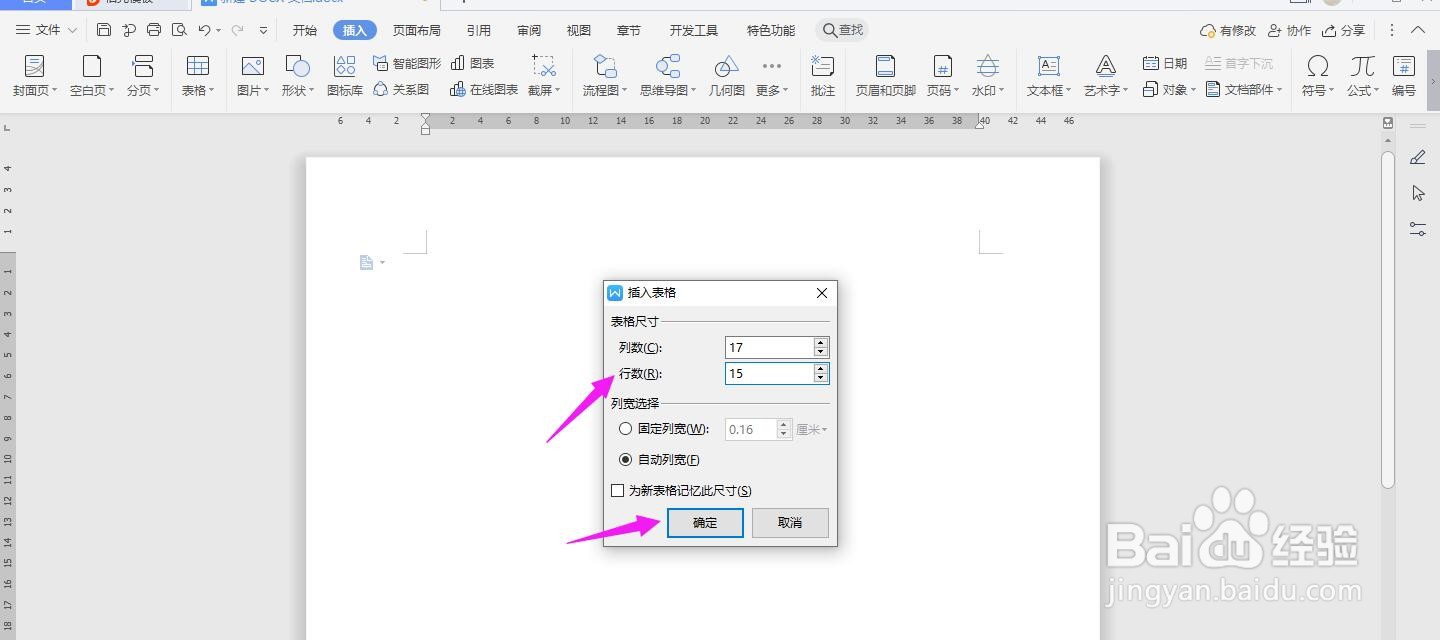Image resolution: width=1440 pixels, height=640 pixels.
Task: Increase the 列数 column count
Action: tap(821, 343)
